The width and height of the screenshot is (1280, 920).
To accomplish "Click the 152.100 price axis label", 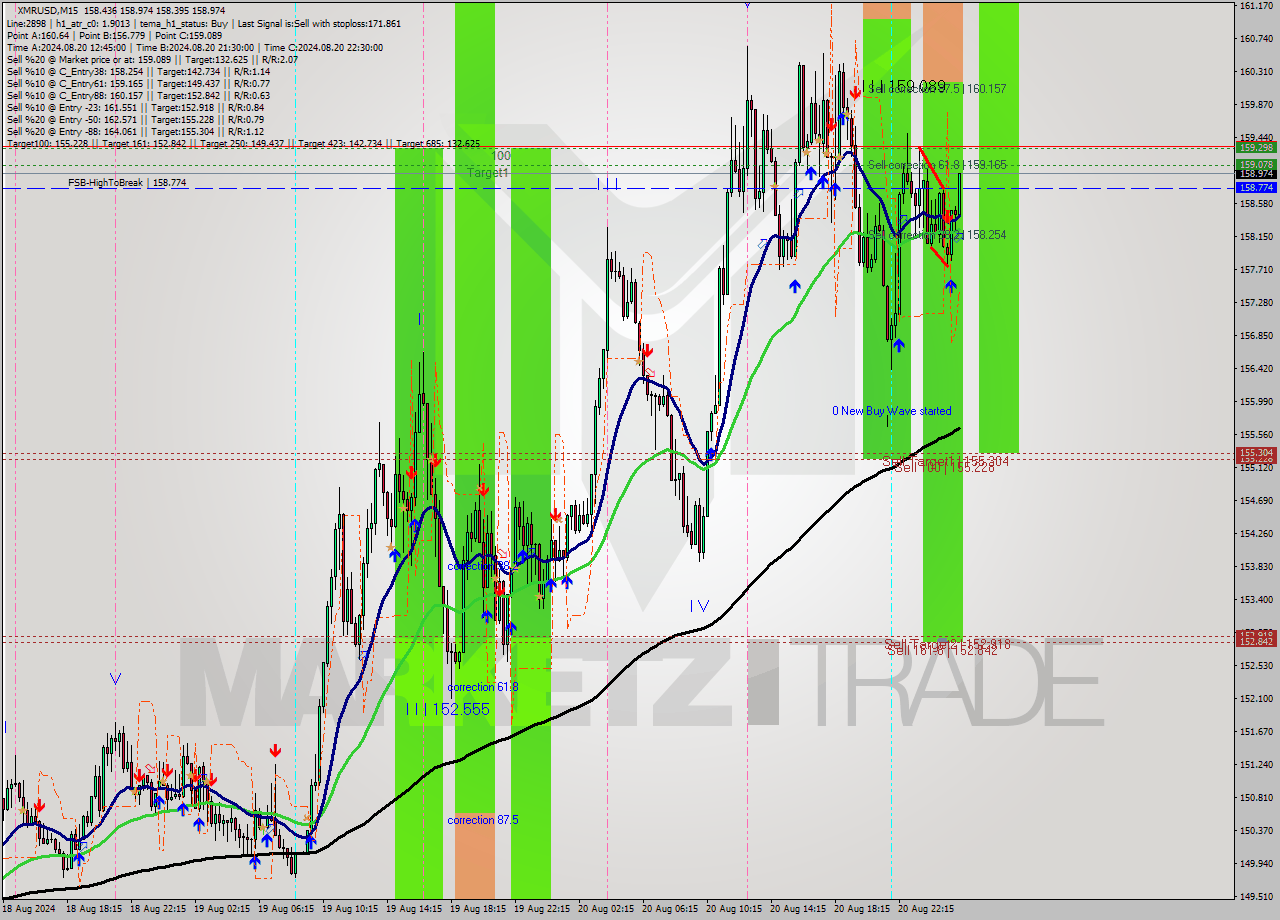I will click(x=1256, y=699).
